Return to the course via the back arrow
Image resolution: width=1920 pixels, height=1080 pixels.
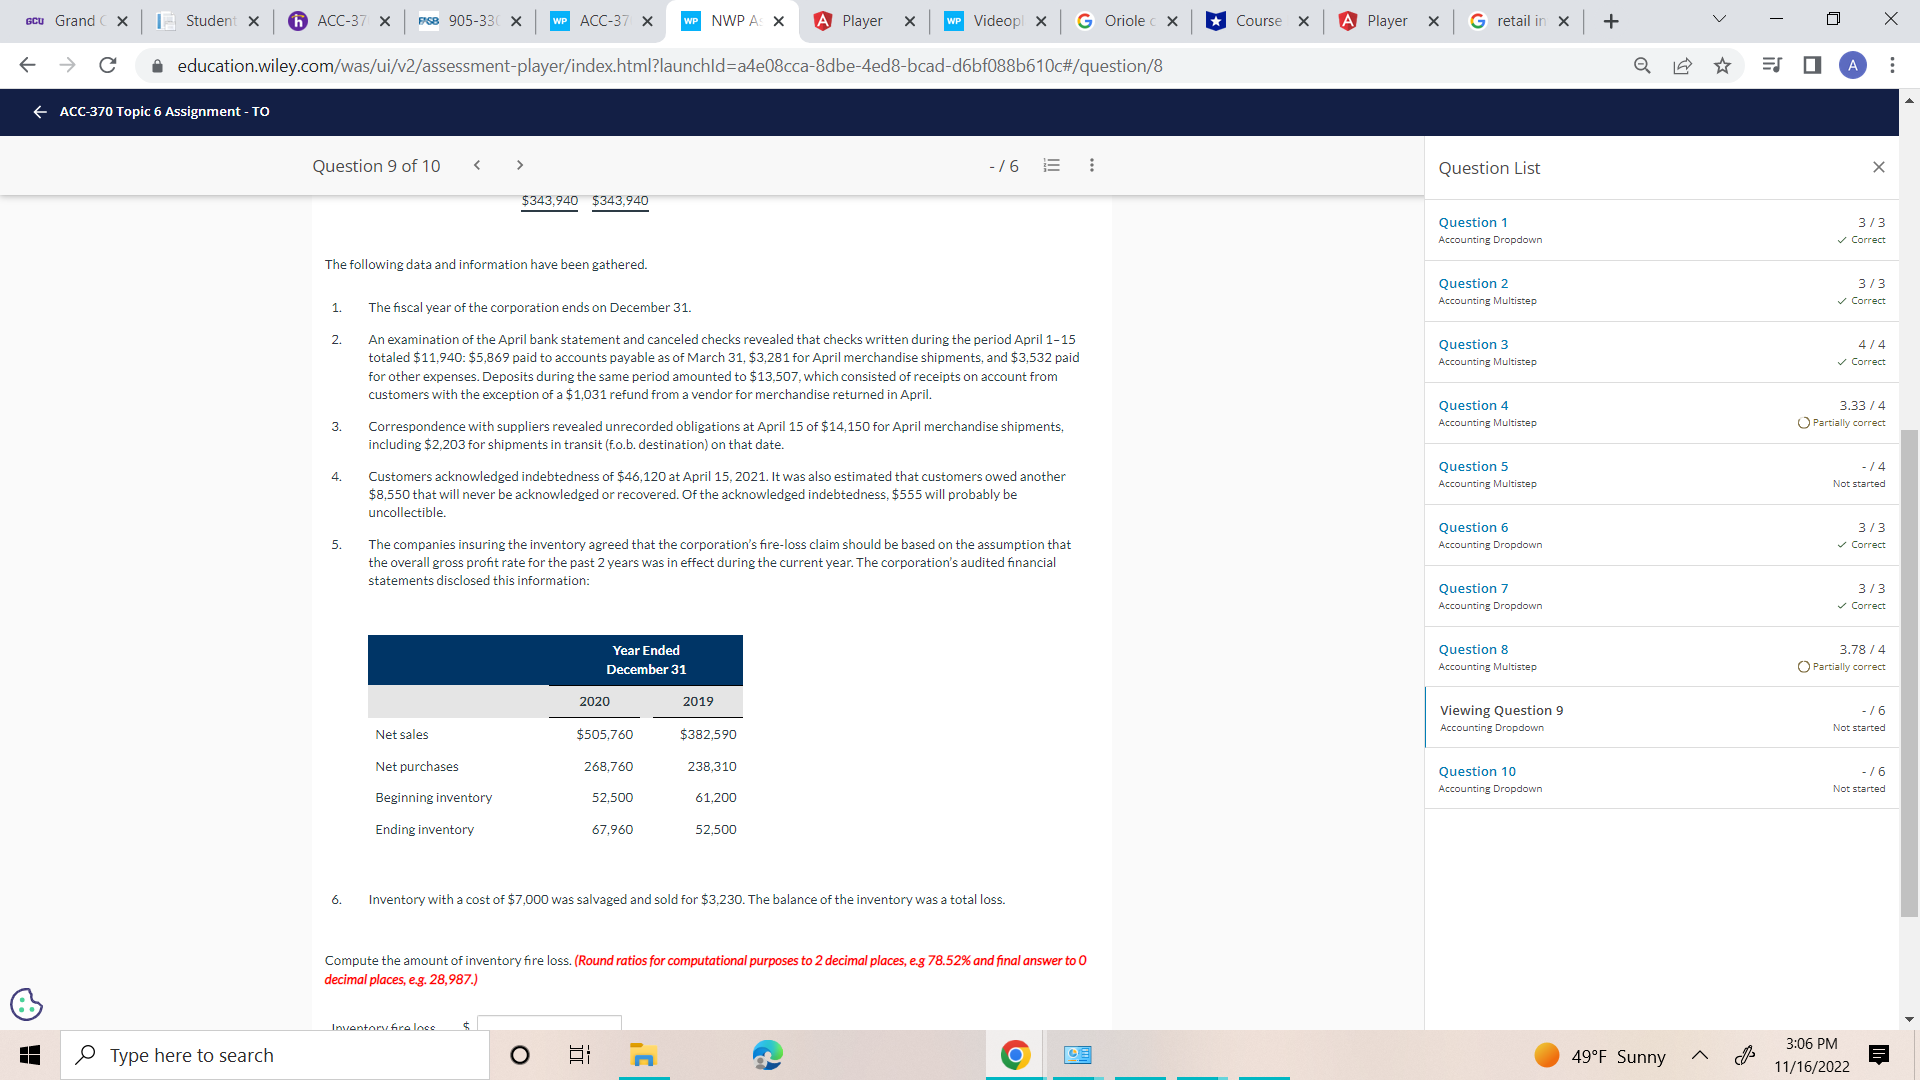tap(39, 111)
